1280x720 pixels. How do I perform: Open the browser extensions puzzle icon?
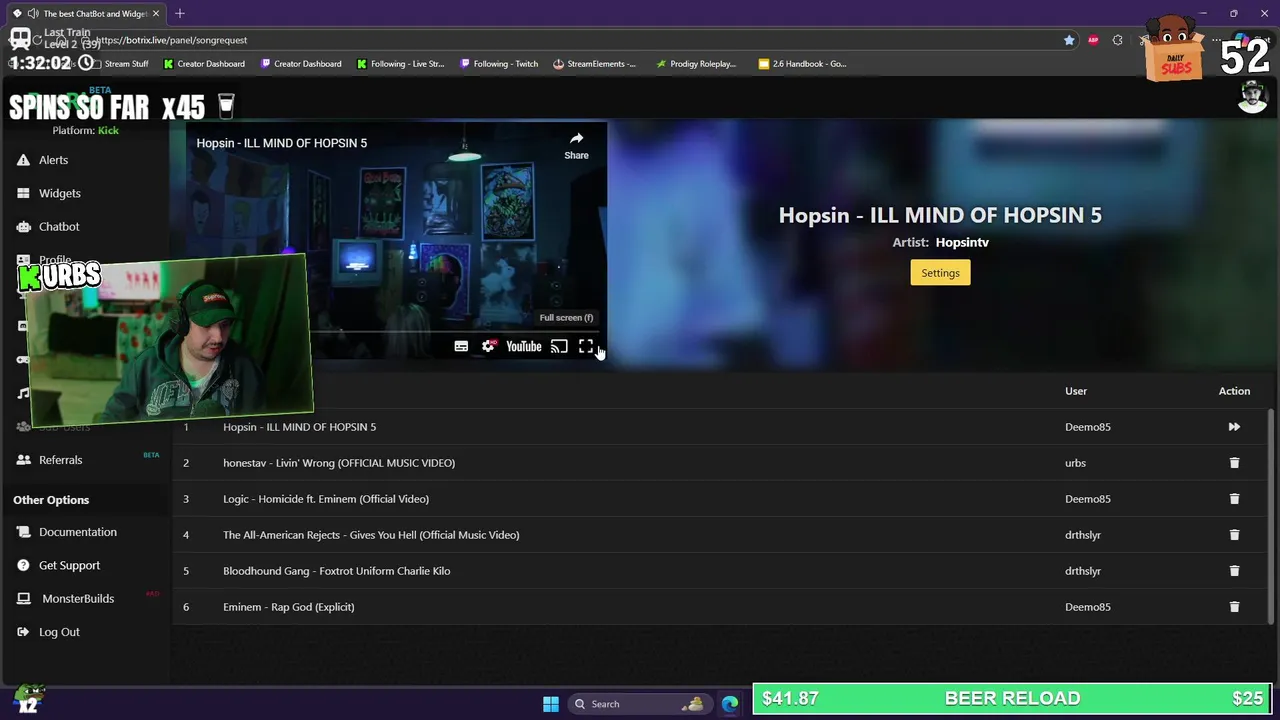(1118, 40)
